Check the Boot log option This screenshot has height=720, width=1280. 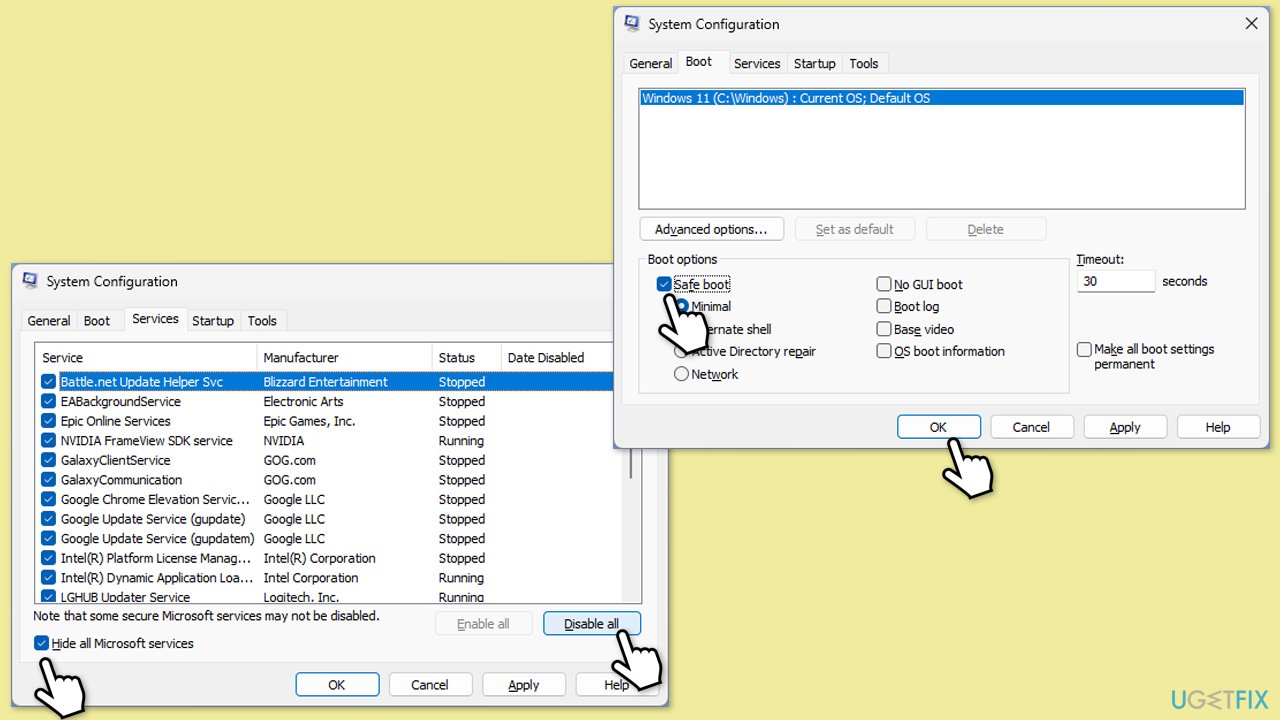point(884,307)
